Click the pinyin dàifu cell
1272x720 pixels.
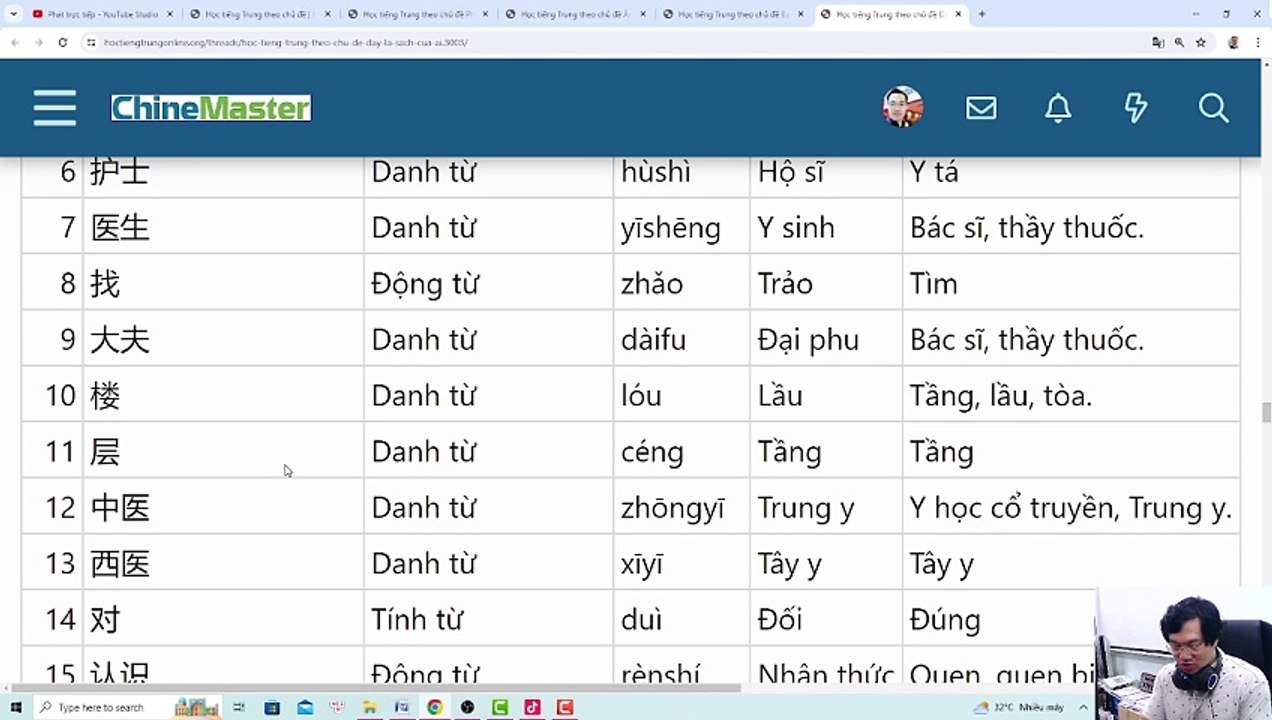tap(681, 340)
